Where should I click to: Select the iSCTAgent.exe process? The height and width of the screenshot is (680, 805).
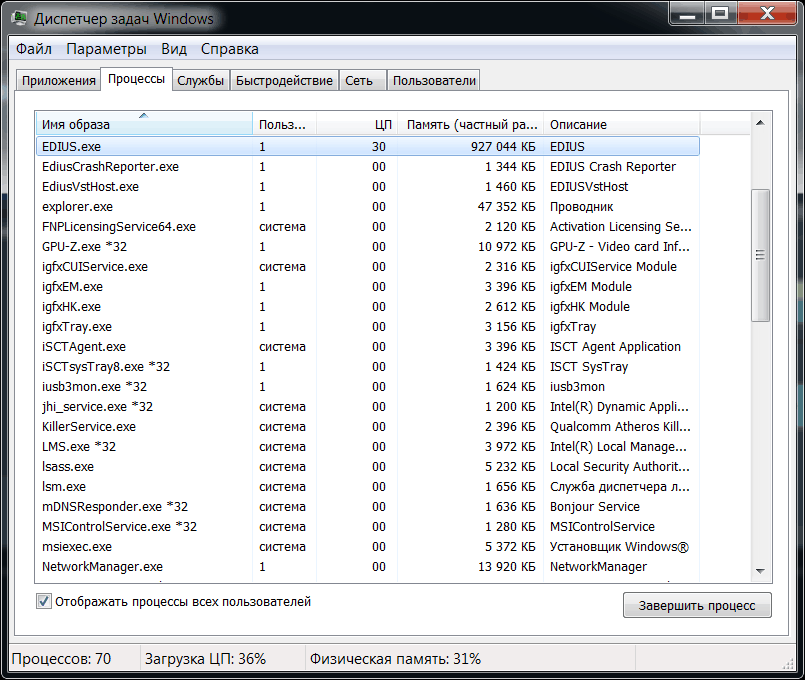[368, 347]
